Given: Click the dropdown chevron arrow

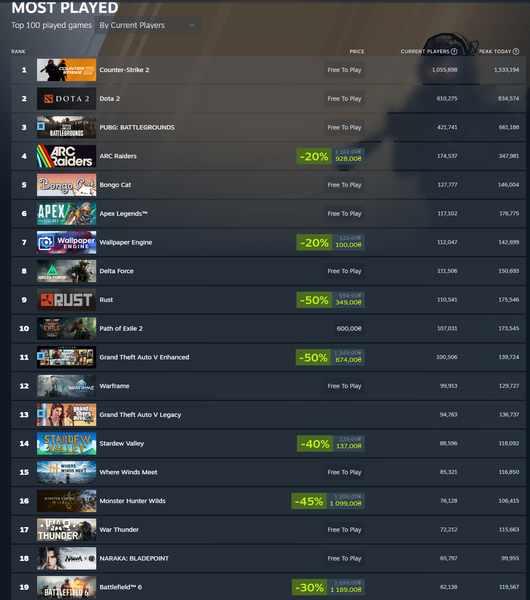Looking at the screenshot, I should coord(192,25).
